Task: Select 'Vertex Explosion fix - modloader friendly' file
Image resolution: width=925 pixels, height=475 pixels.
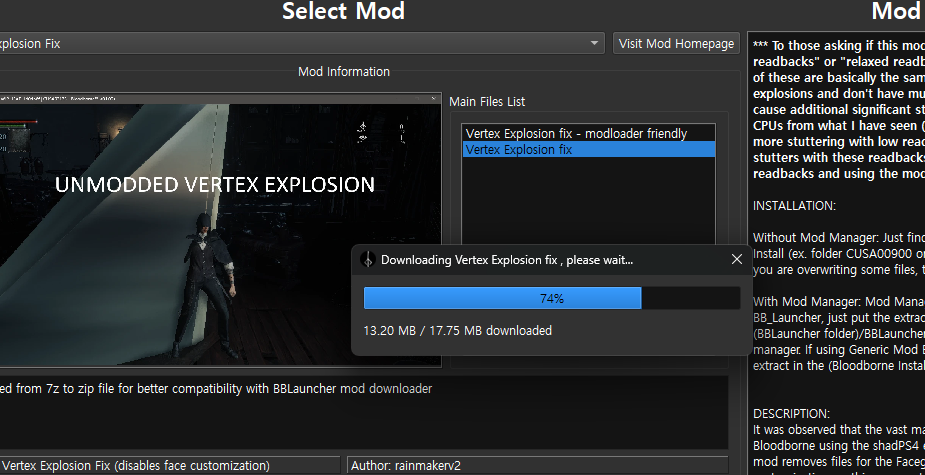Action: pos(588,133)
